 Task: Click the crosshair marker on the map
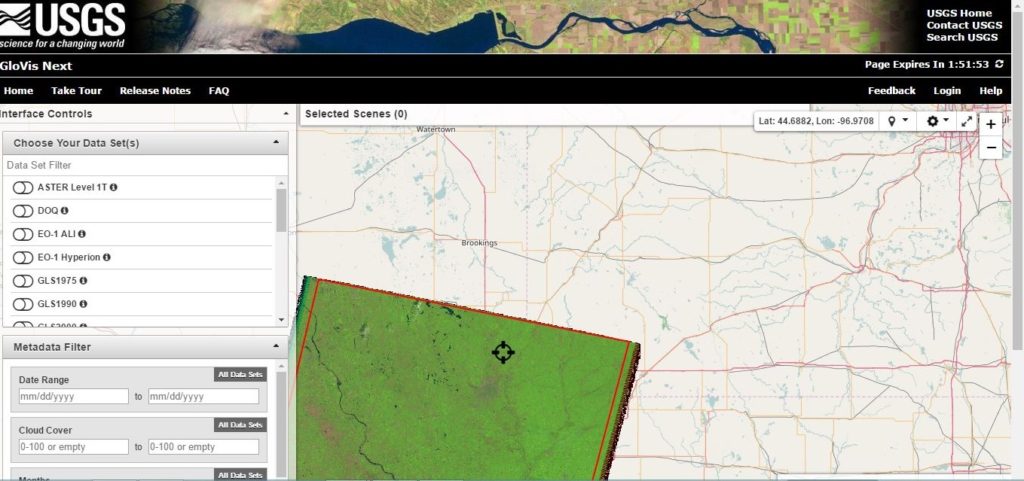click(503, 352)
